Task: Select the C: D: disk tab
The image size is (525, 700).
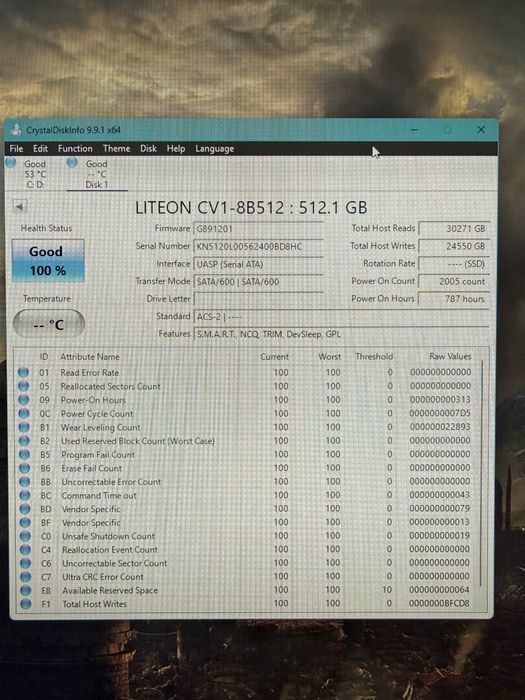Action: pos(35,174)
